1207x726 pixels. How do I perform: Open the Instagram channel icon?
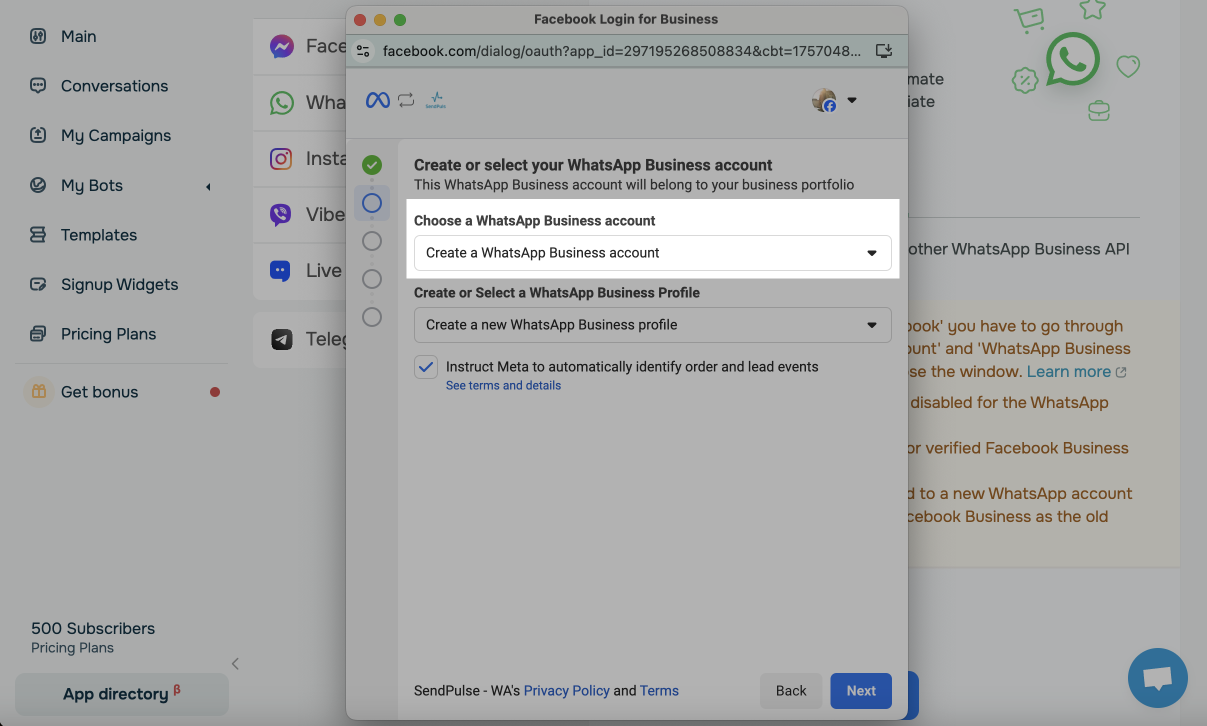coord(282,159)
